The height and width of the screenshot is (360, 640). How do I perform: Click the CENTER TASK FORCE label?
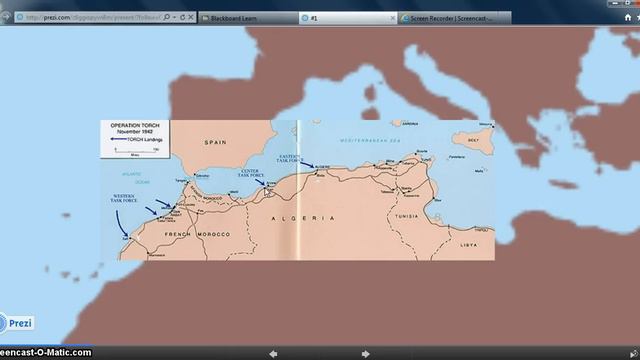[250, 173]
